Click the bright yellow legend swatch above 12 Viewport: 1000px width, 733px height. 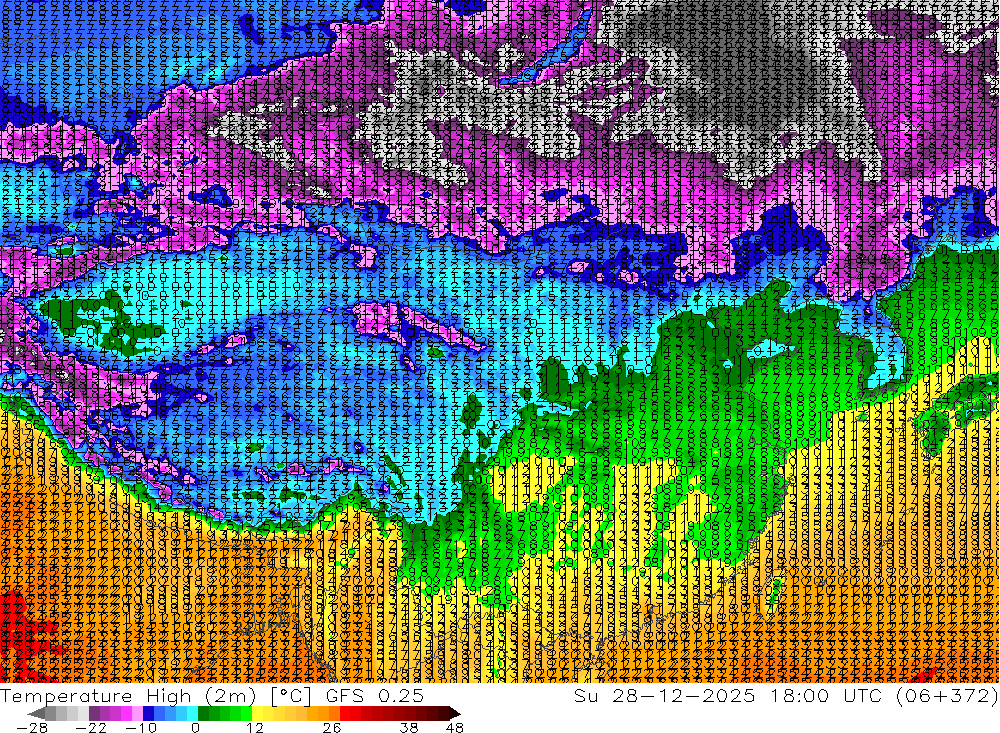258,713
